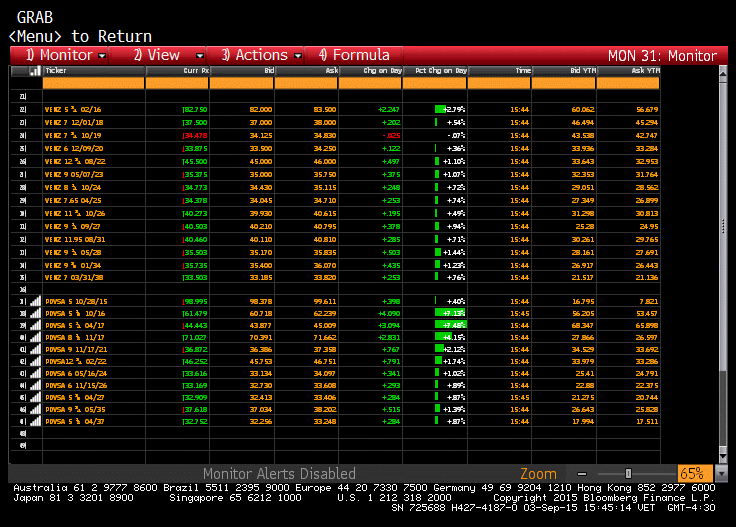Image resolution: width=736 pixels, height=527 pixels.
Task: Click the chart icon for PDVSA 8 11/17 row
Action: pyautogui.click(x=35, y=337)
